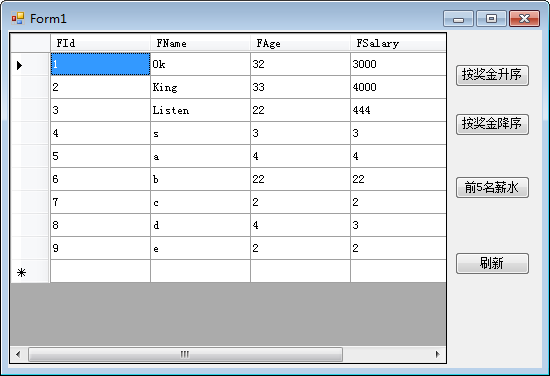Select the FId cell containing 2
550x376 pixels.
(101, 87)
